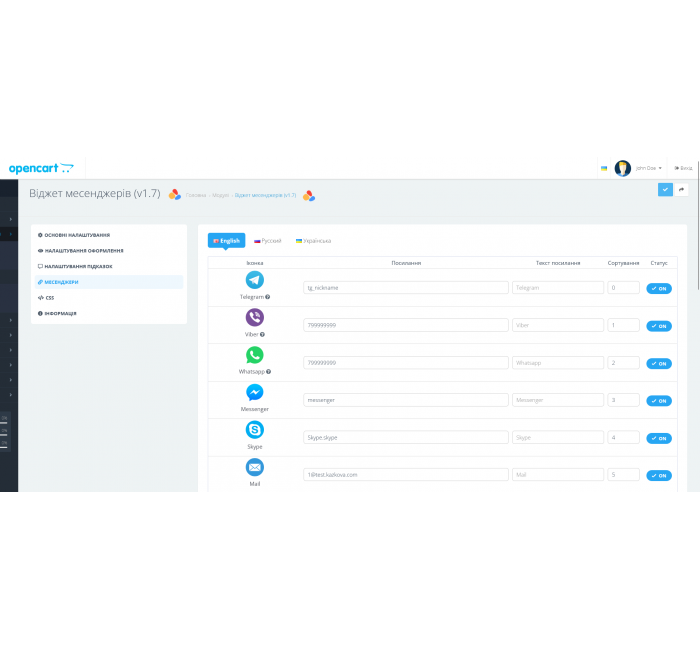Click the Mail address input field

pyautogui.click(x=406, y=475)
